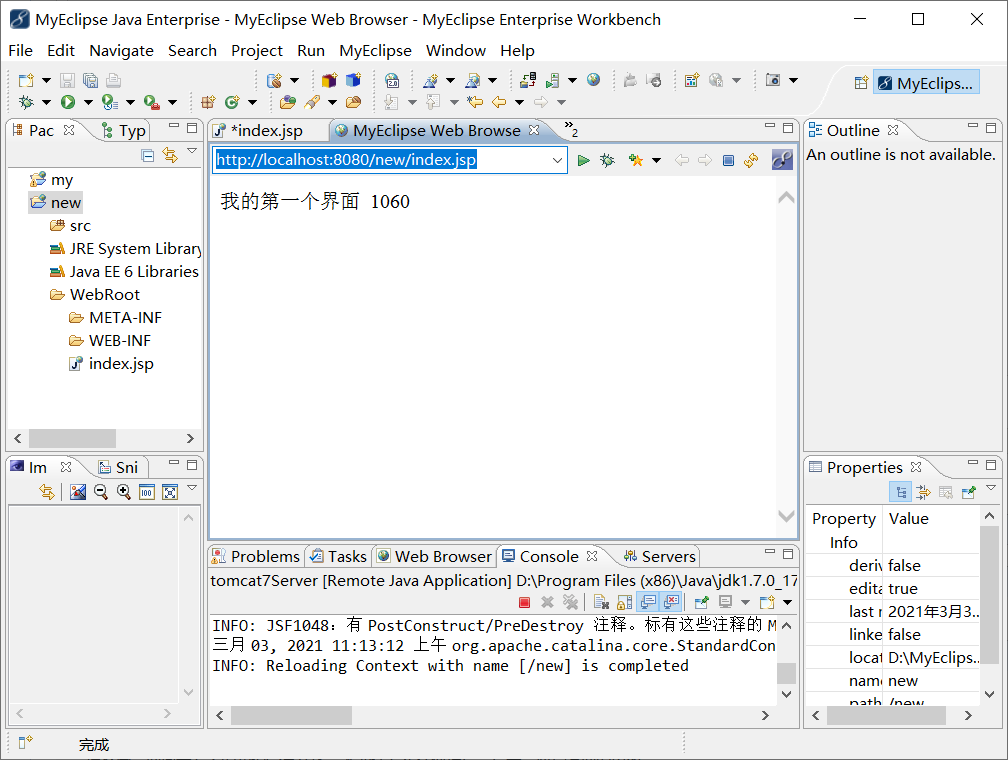Select the src folder
The image size is (1008, 760).
coord(71,226)
